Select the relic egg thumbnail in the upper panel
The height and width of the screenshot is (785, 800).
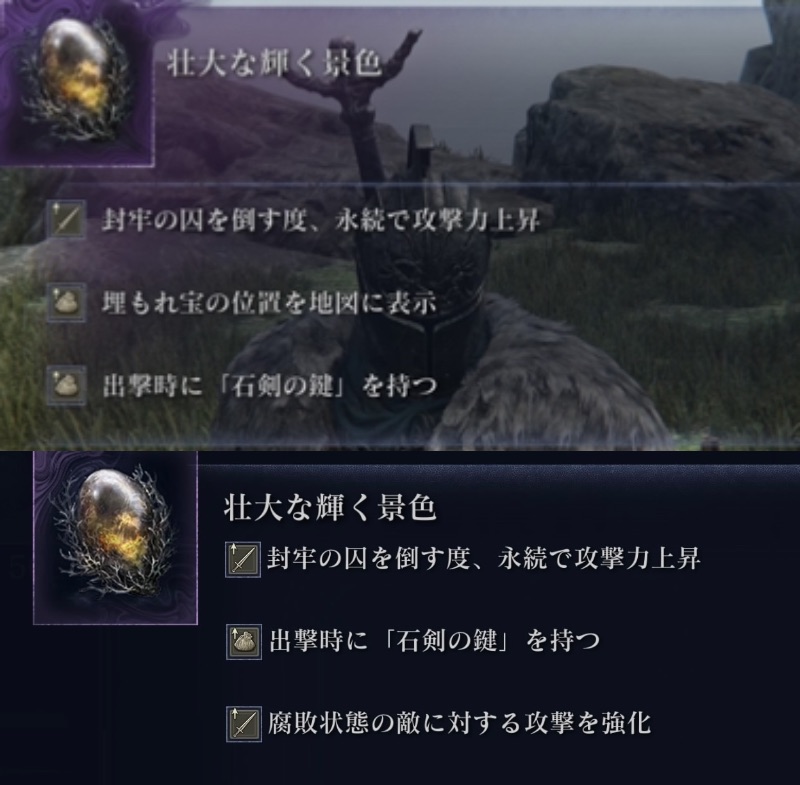pyautogui.click(x=76, y=82)
